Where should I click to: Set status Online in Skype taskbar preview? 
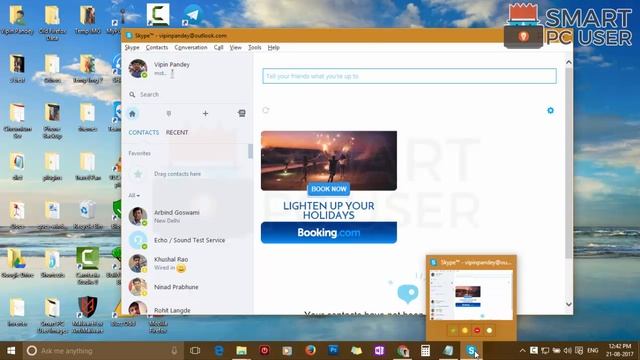(453, 330)
